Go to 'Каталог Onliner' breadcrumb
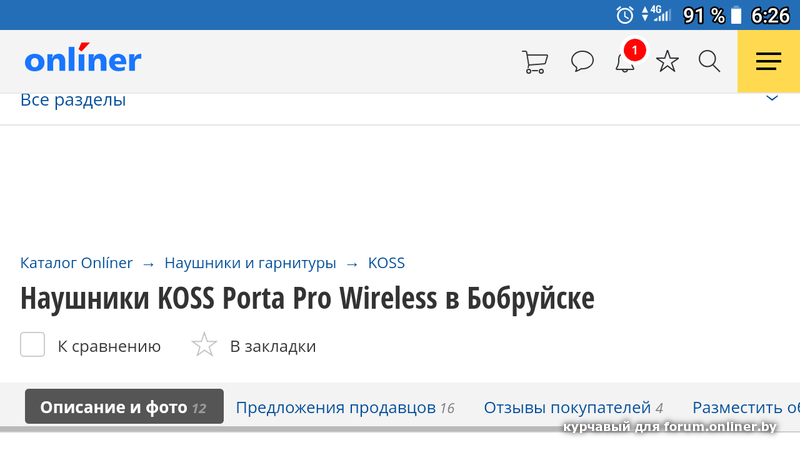Viewport: 800px width, 450px height. [x=76, y=263]
